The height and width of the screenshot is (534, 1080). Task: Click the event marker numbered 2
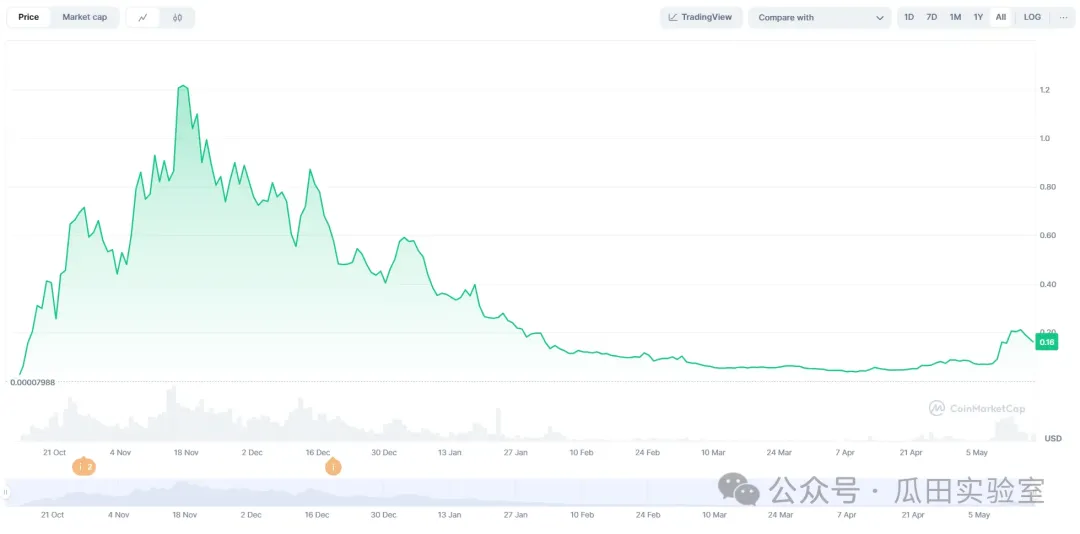(84, 467)
